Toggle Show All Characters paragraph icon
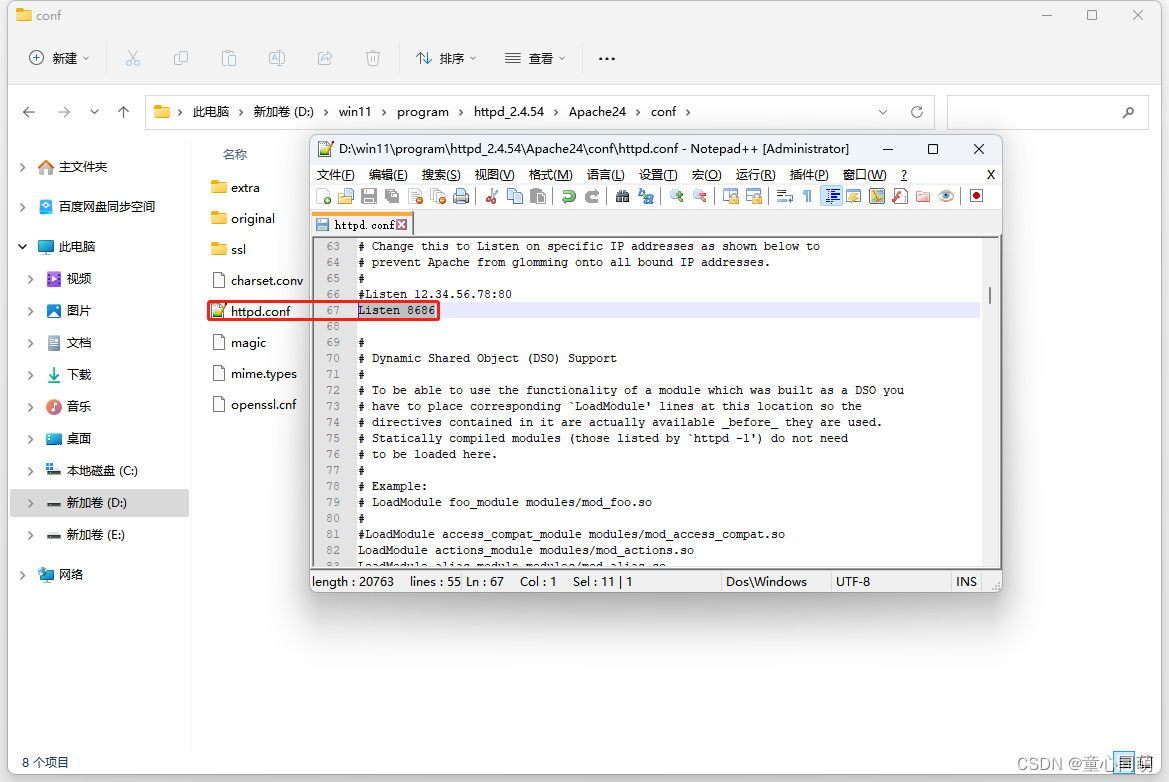The width and height of the screenshot is (1169, 782). [808, 195]
